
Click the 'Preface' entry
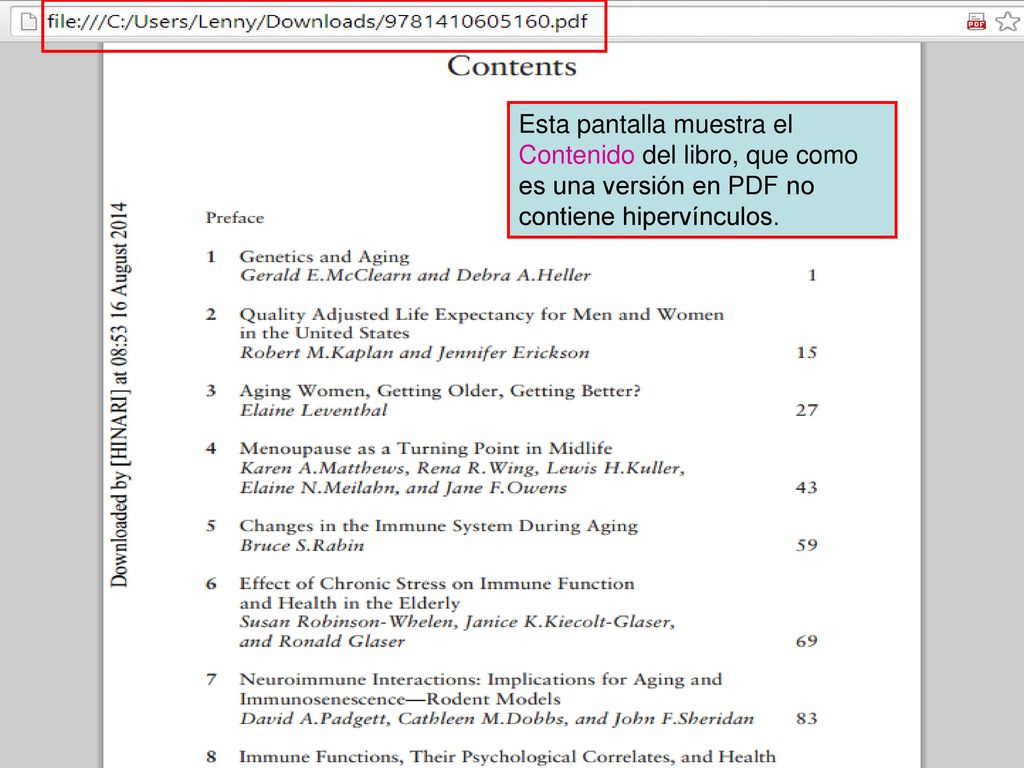235,218
